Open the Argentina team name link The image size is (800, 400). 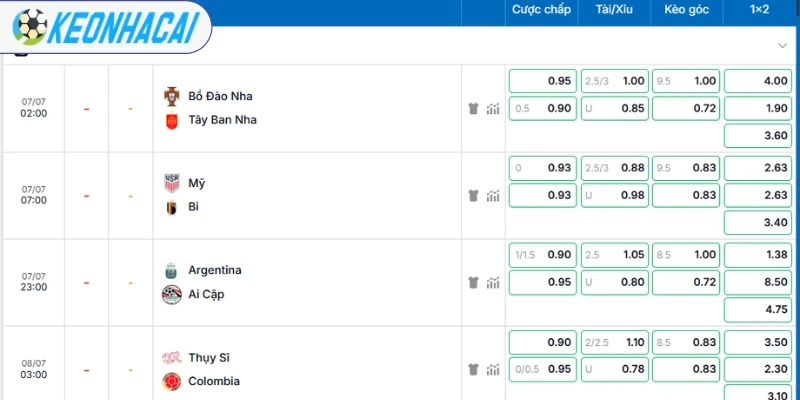[x=215, y=270]
